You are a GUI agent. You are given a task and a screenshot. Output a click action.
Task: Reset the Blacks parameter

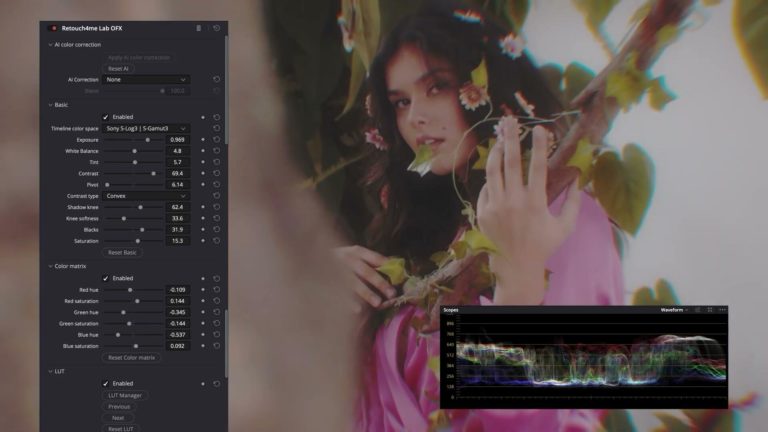[x=216, y=230]
